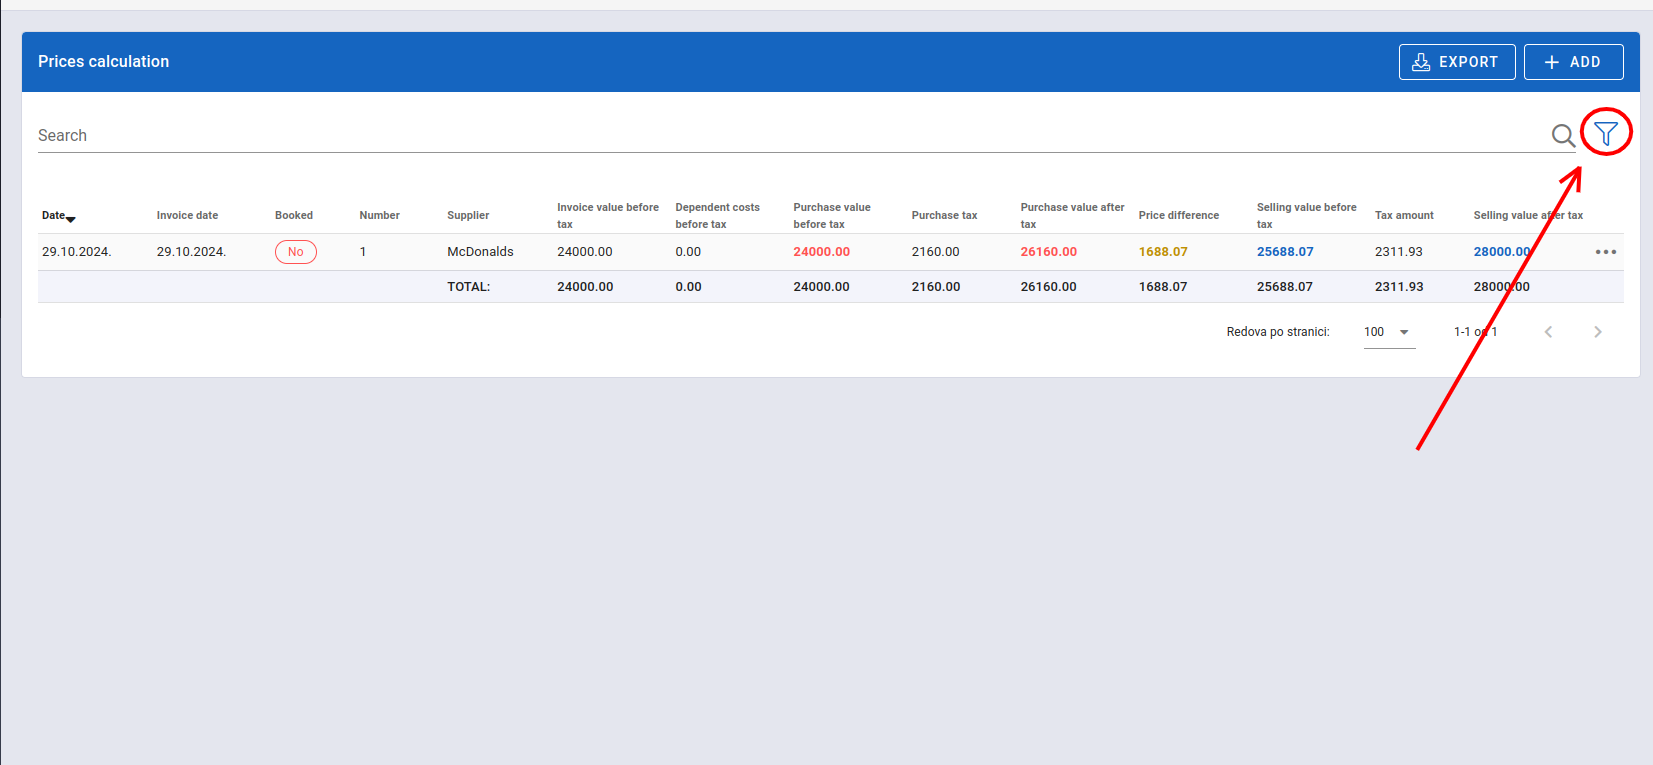1653x765 pixels.
Task: Sort by Purchase value after tax header
Action: [1072, 215]
